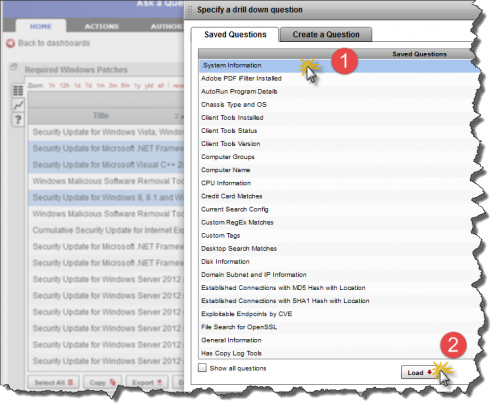Select Domain Subnet and IP Information question
Viewport: 500px width, 413px height.
pos(338,275)
